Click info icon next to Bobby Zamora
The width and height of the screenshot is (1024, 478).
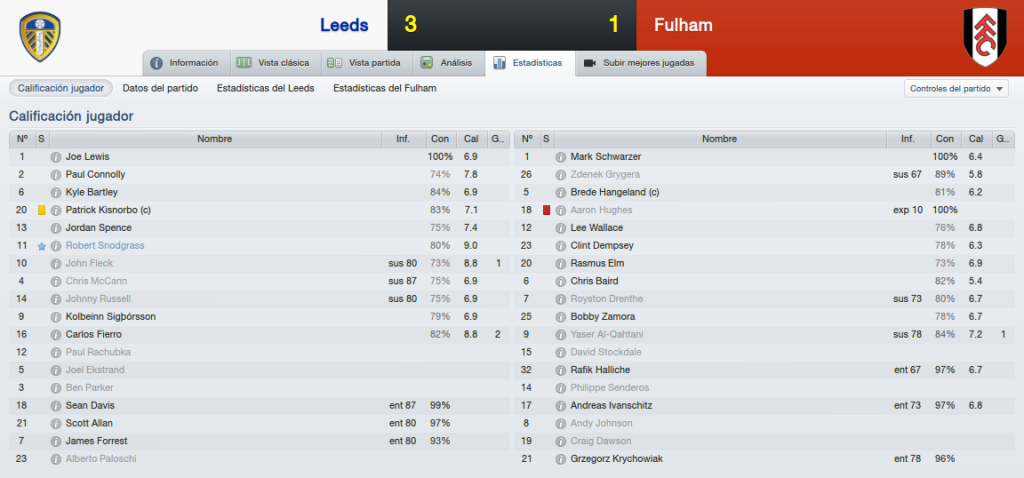[560, 317]
